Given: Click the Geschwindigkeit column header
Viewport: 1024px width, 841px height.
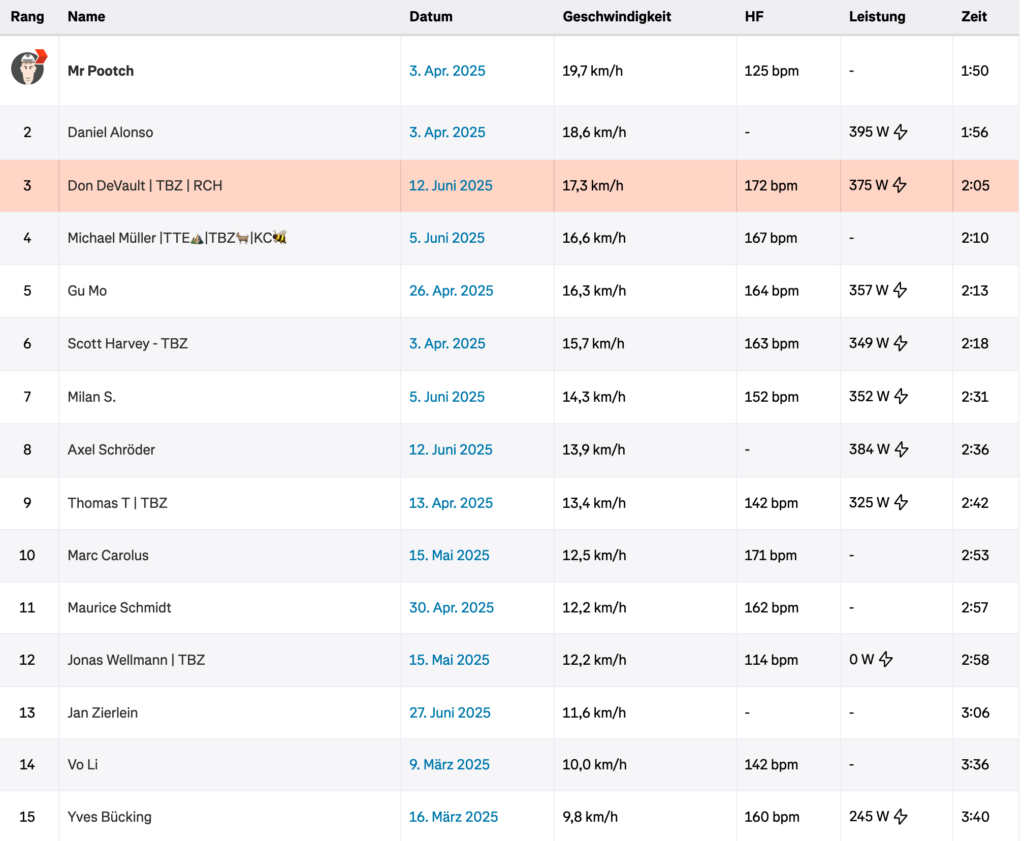Looking at the screenshot, I should click(x=616, y=16).
